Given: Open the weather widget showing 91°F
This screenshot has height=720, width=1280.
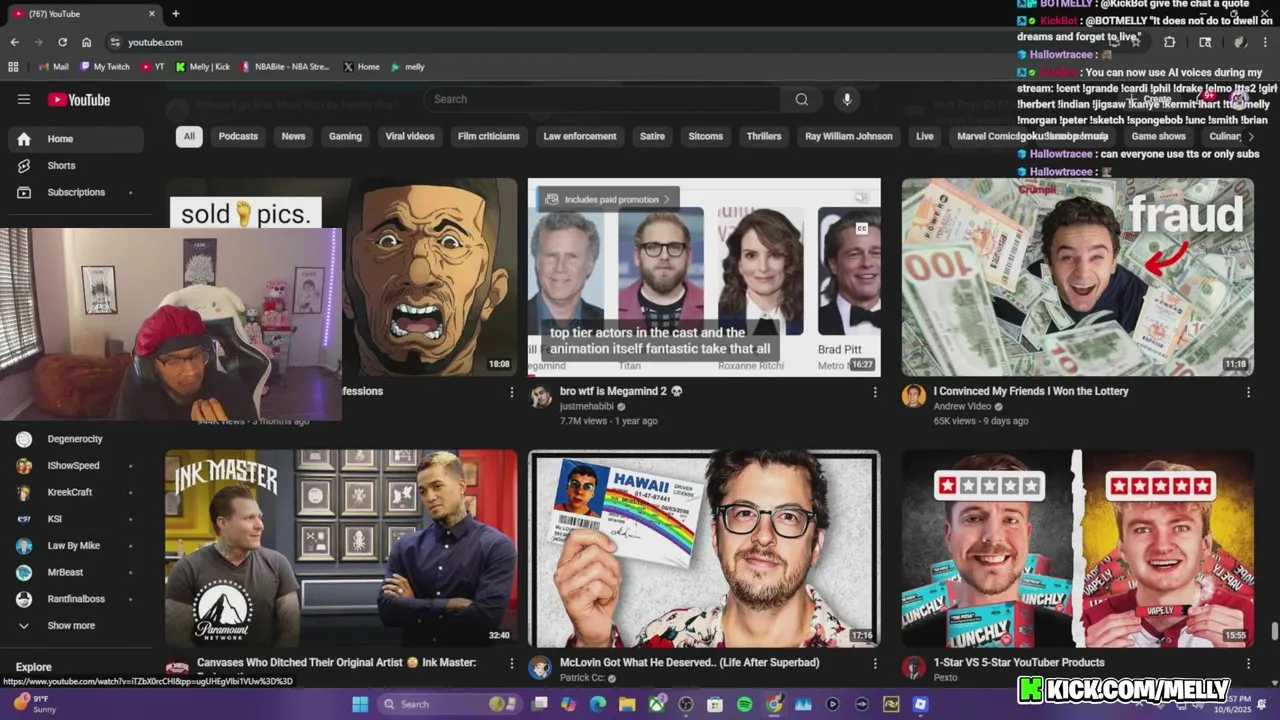Looking at the screenshot, I should tap(34, 704).
